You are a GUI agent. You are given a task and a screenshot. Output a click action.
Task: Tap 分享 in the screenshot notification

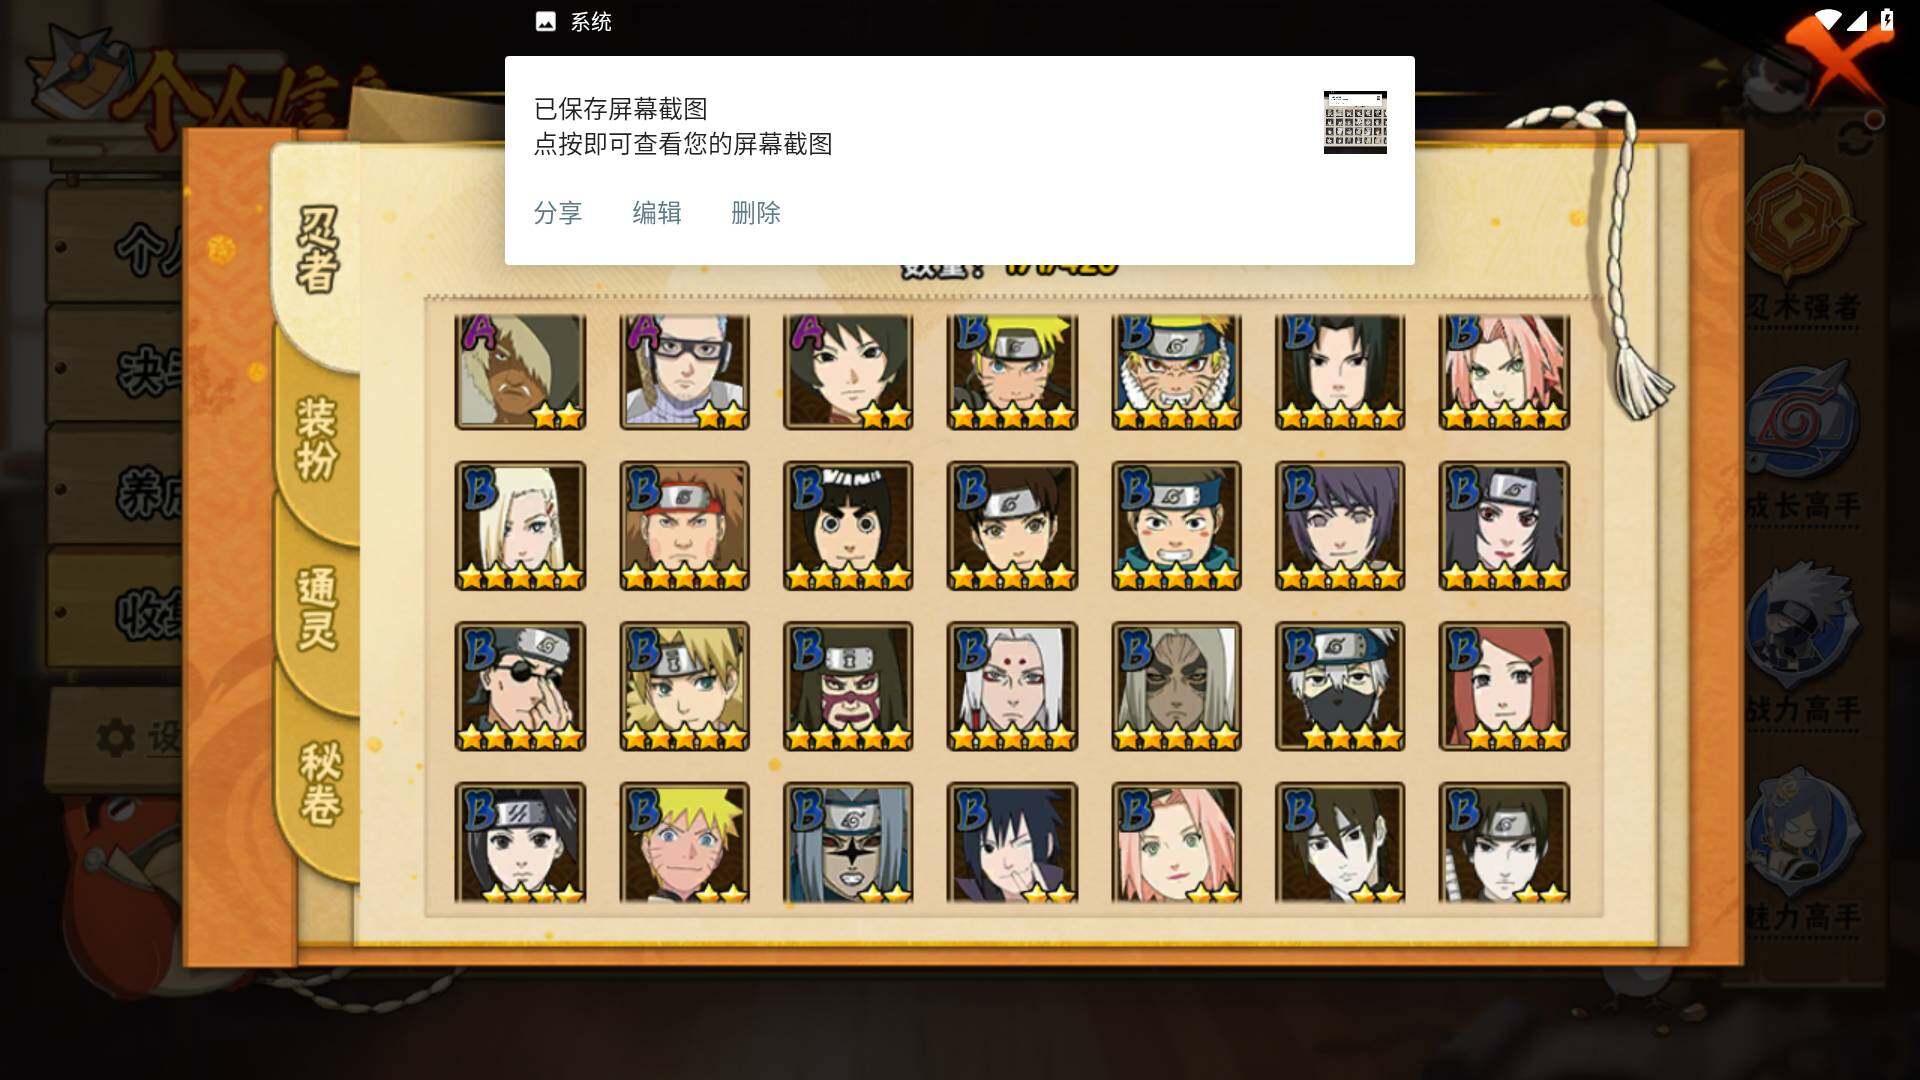(558, 213)
